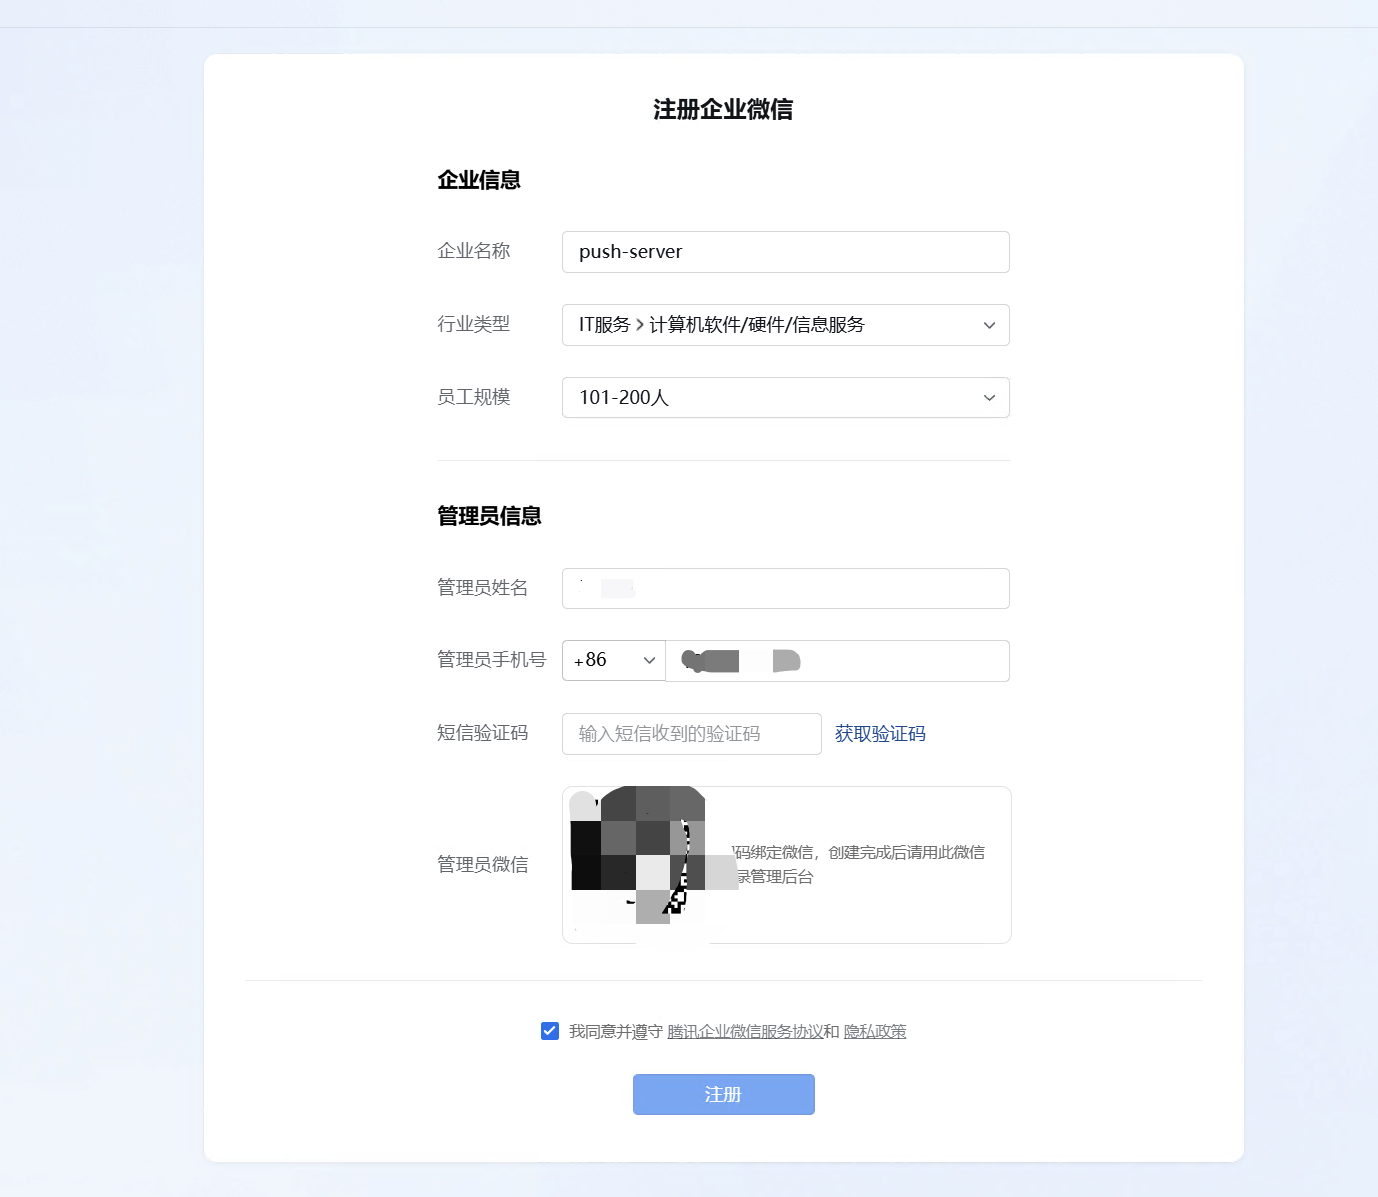The image size is (1378, 1197).
Task: Focus the 管理员姓名 name field
Action: coord(785,588)
